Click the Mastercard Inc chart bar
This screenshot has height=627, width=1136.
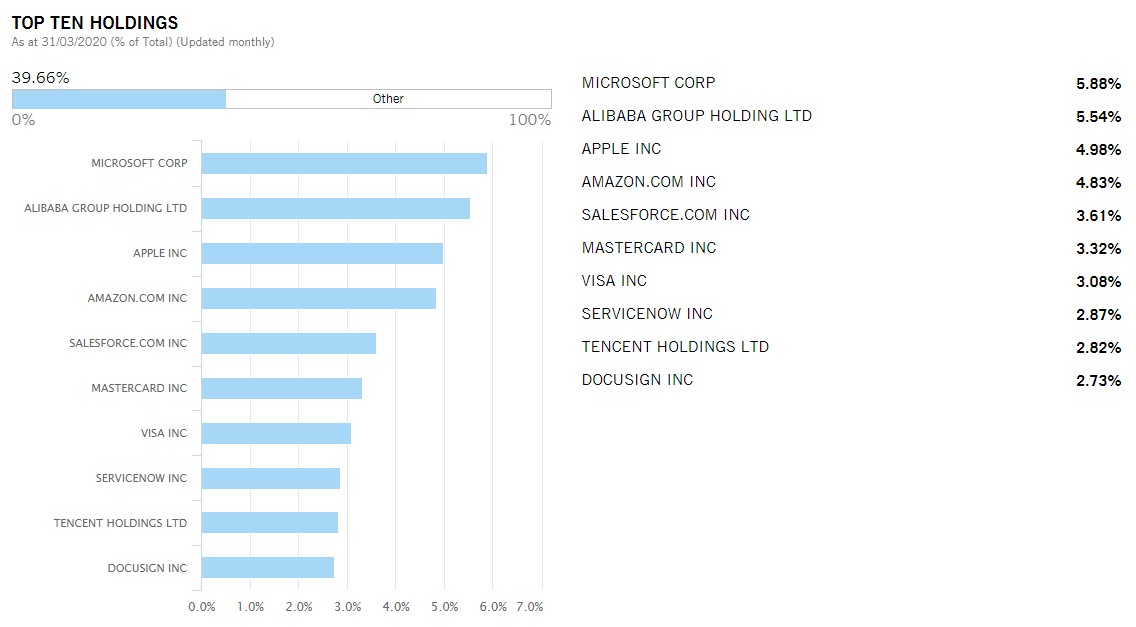click(x=282, y=388)
